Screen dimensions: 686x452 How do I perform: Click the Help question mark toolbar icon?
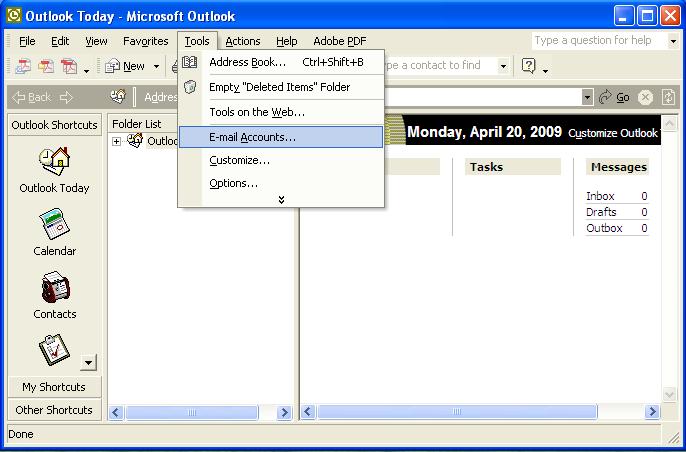point(528,66)
